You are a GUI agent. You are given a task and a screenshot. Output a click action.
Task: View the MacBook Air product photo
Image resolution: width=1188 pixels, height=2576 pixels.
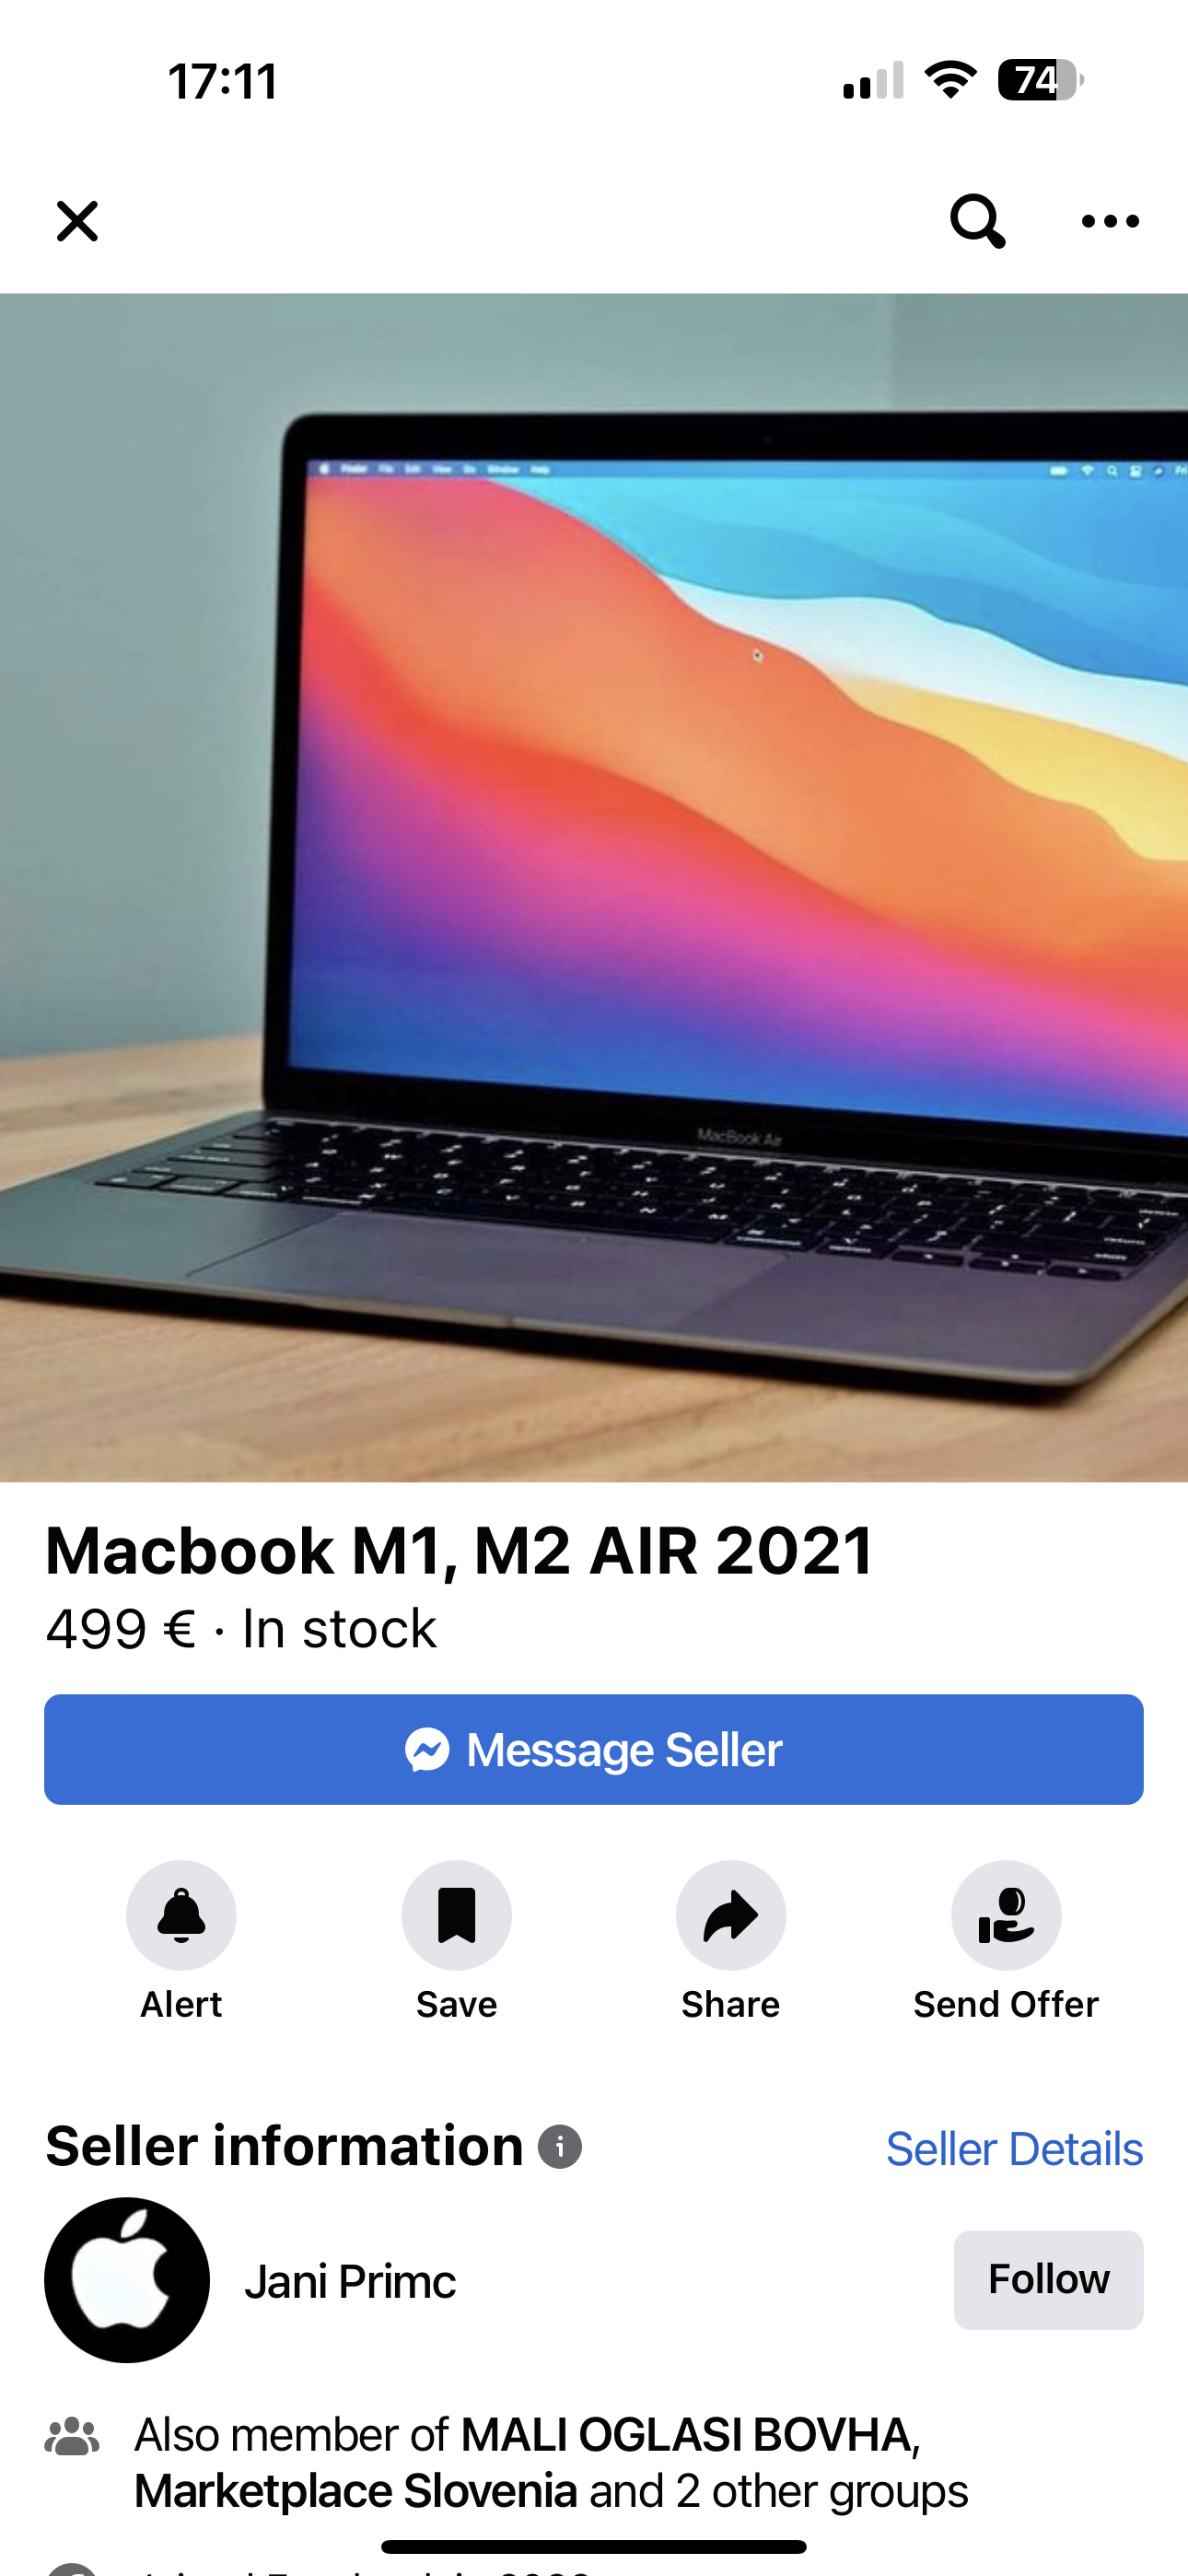point(594,887)
